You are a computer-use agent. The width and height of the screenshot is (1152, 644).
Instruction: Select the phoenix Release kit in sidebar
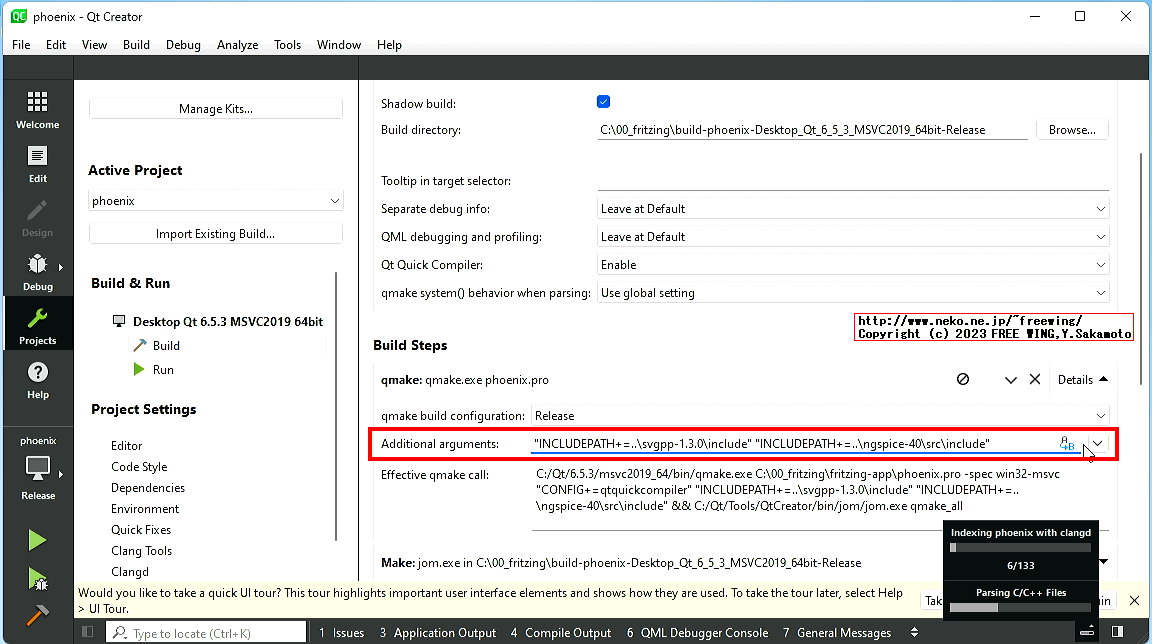(x=37, y=466)
